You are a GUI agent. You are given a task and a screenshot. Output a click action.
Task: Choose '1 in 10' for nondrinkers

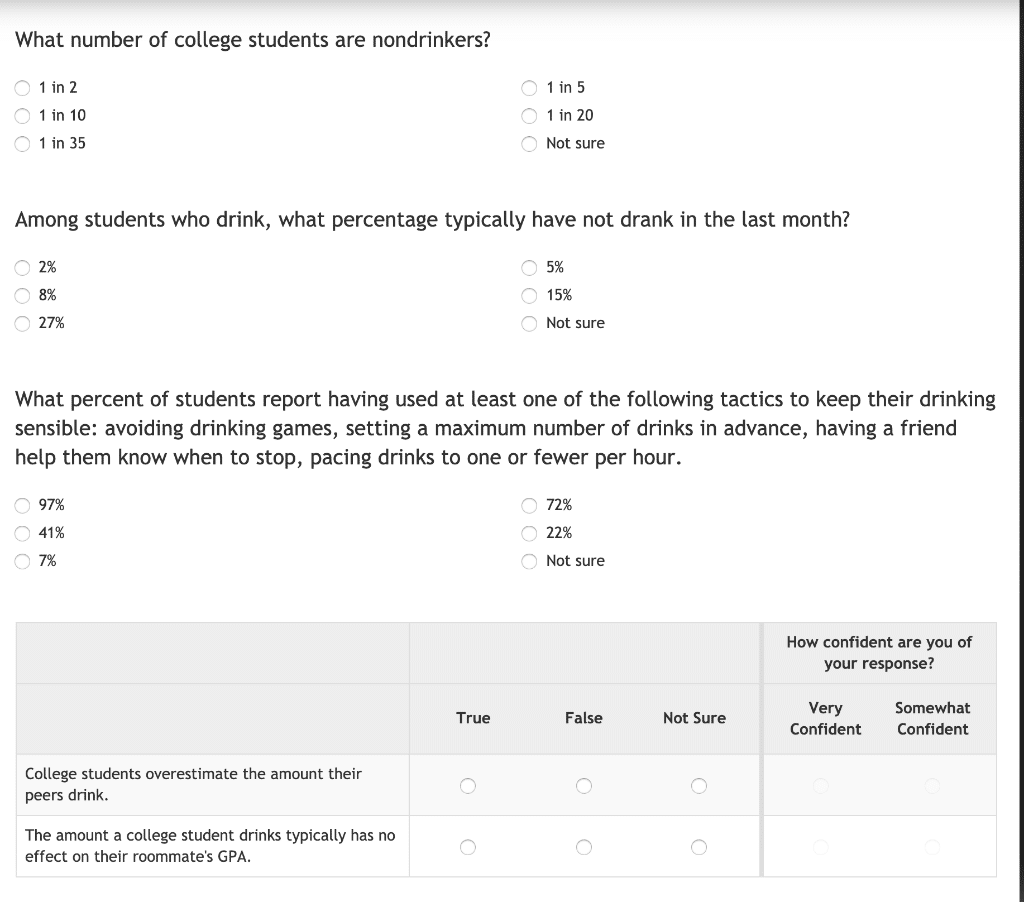click(22, 116)
